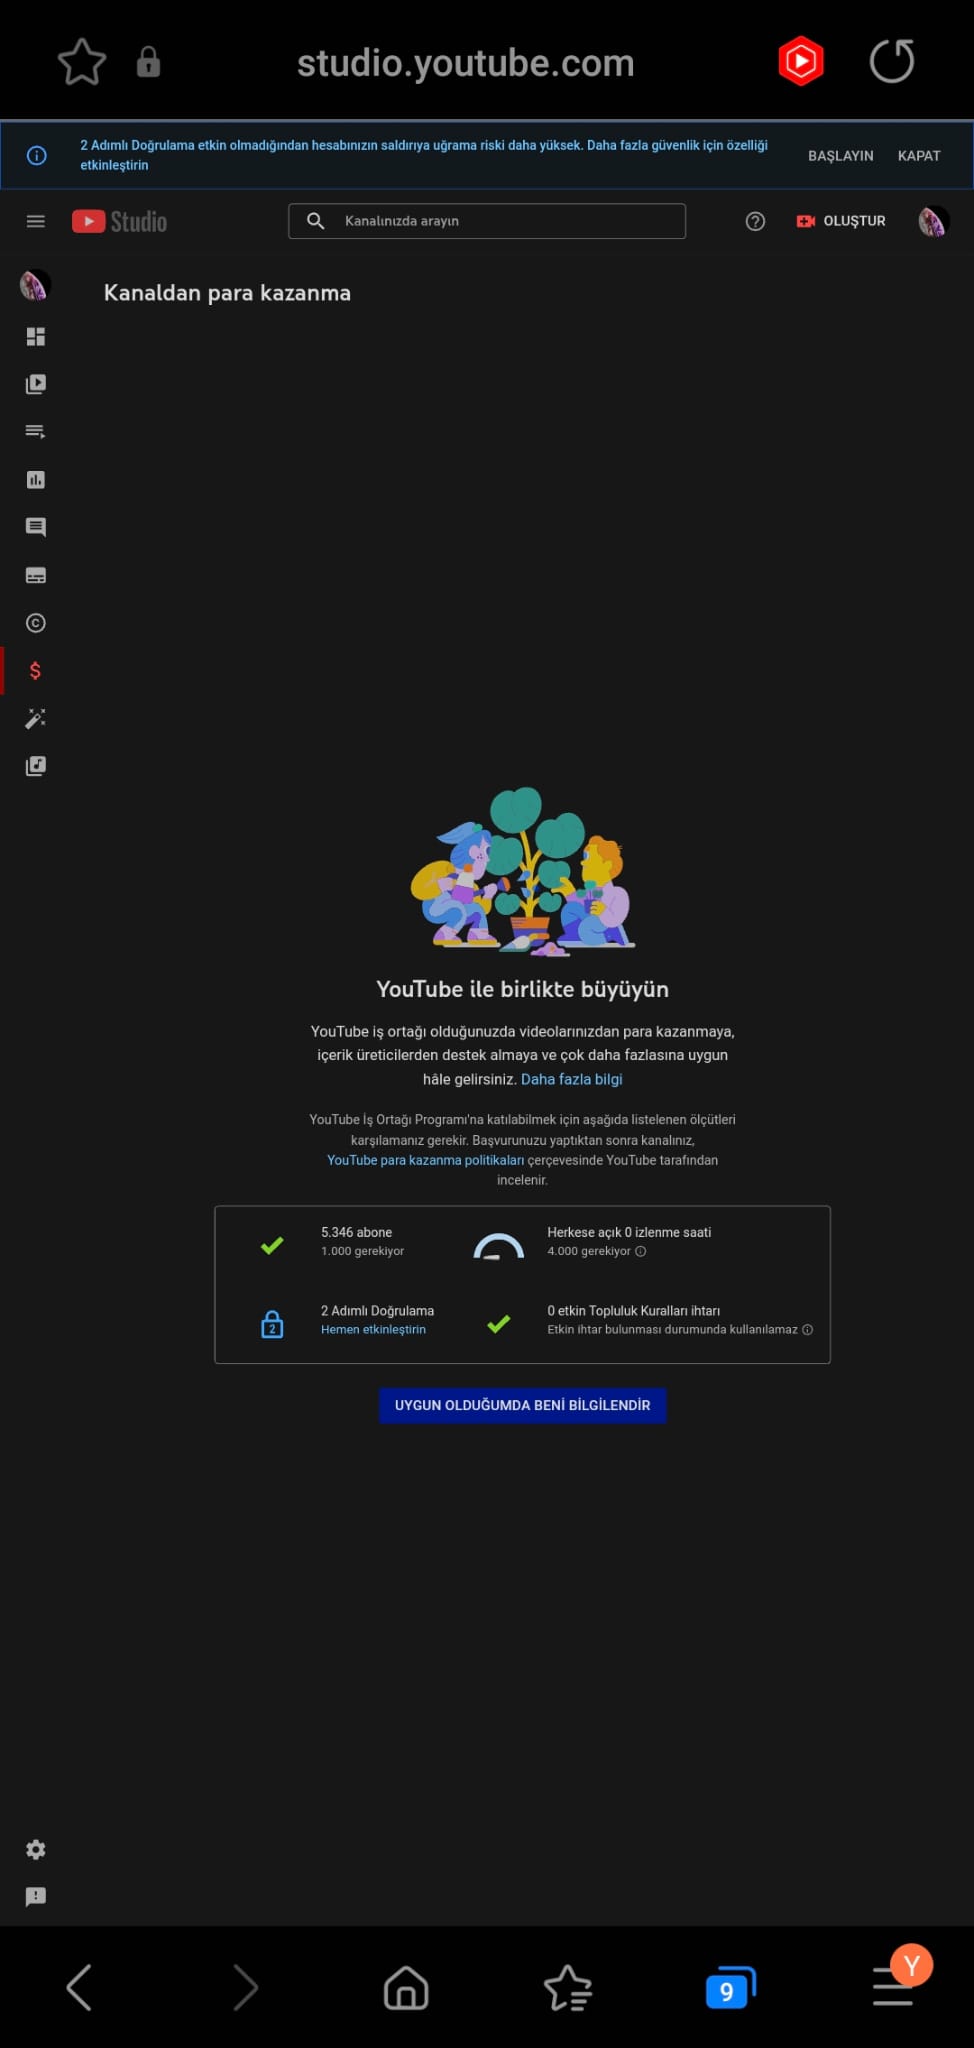Open the Copyright icon in the sidebar

[x=36, y=623]
